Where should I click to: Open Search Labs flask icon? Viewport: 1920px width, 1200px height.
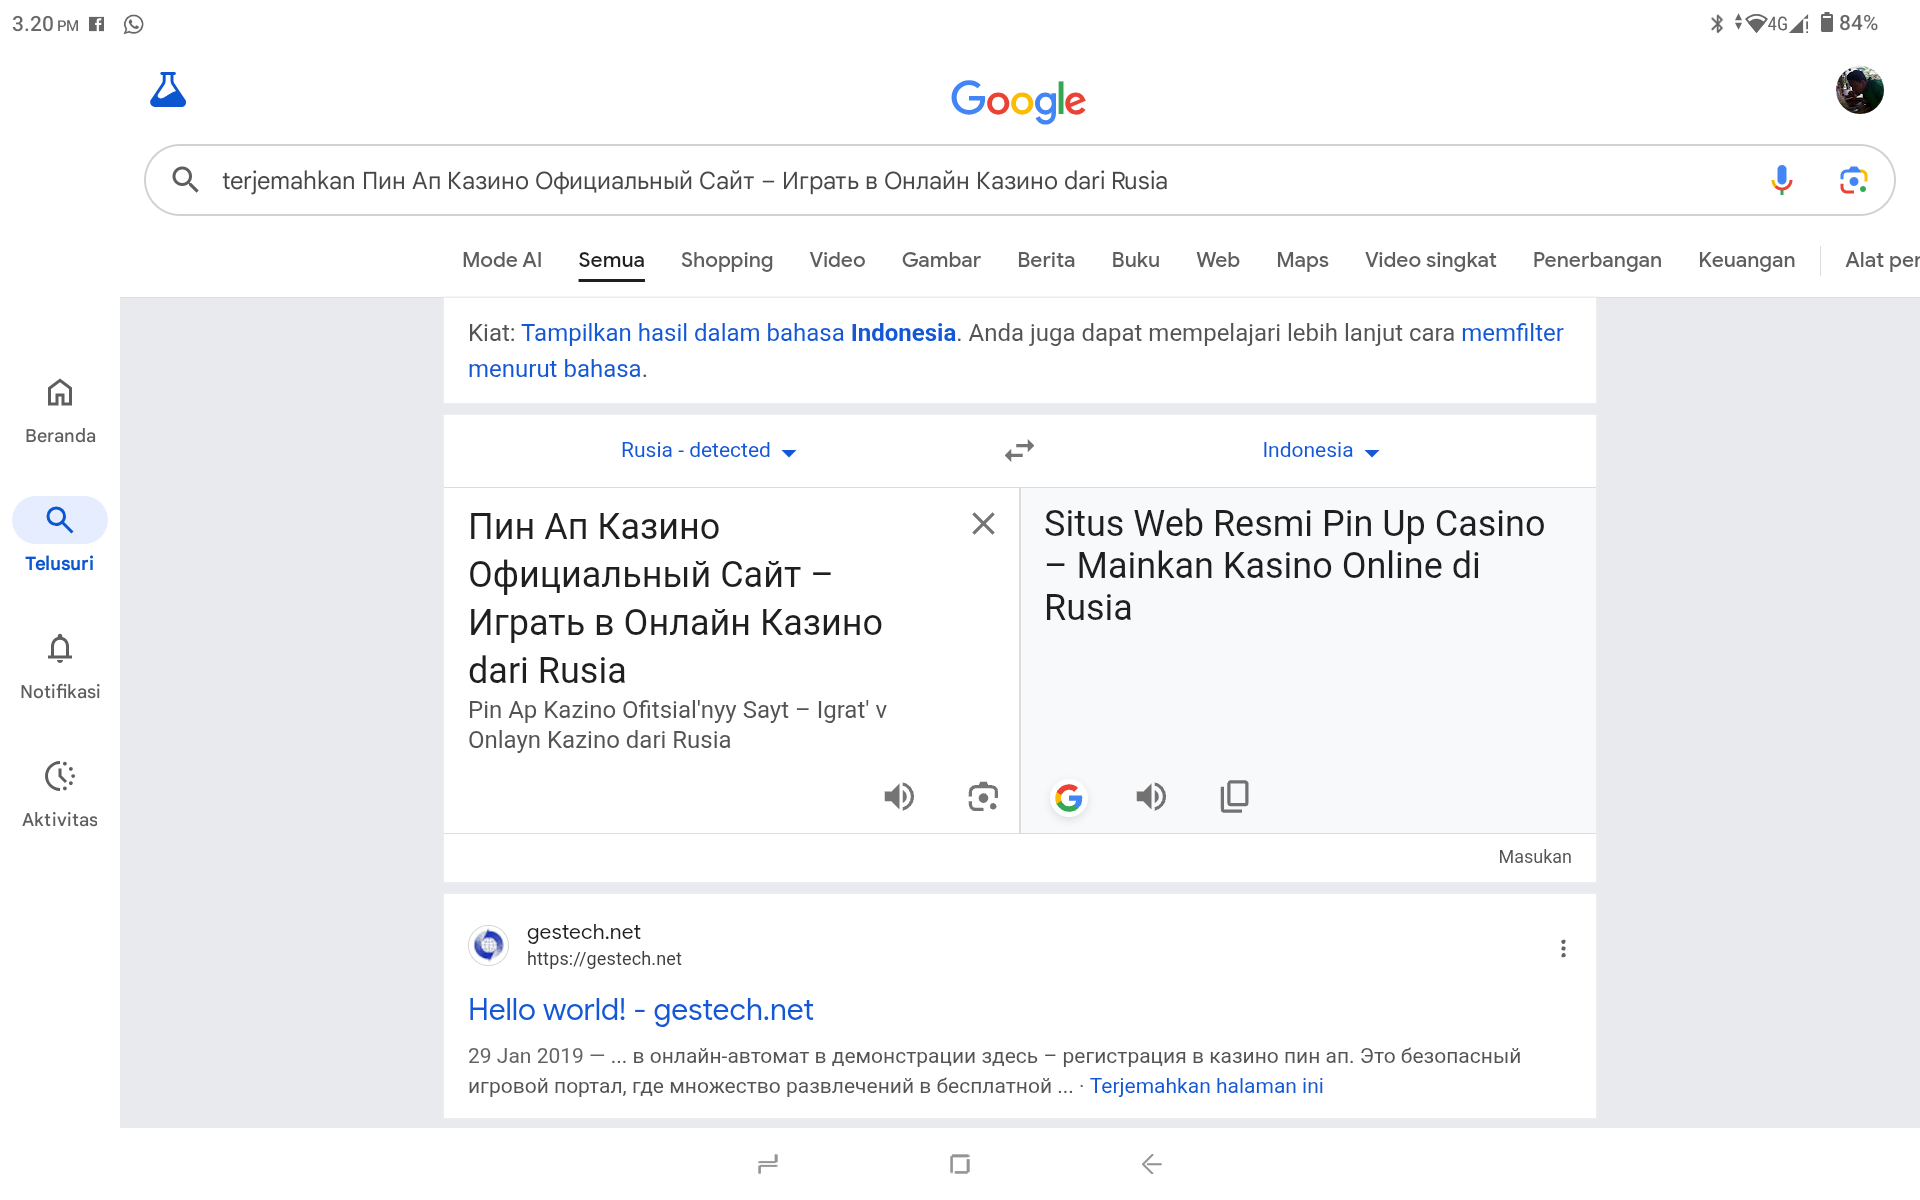[168, 90]
